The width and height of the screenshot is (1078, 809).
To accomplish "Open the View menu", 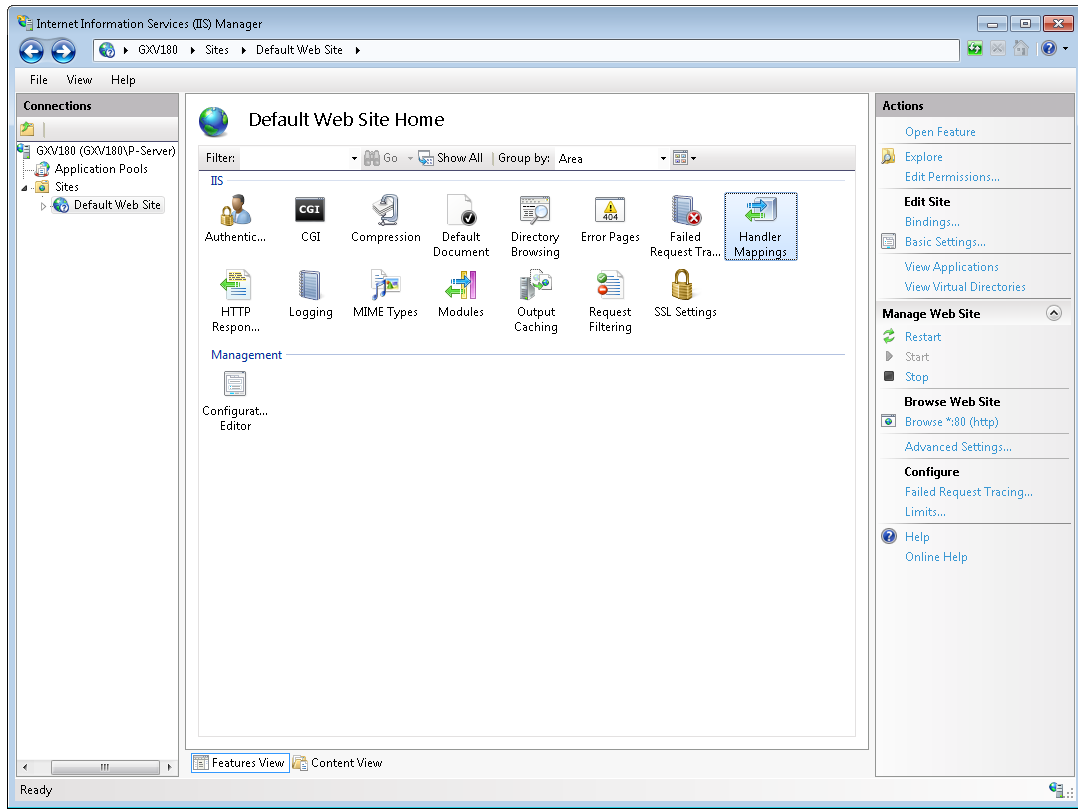I will [79, 80].
